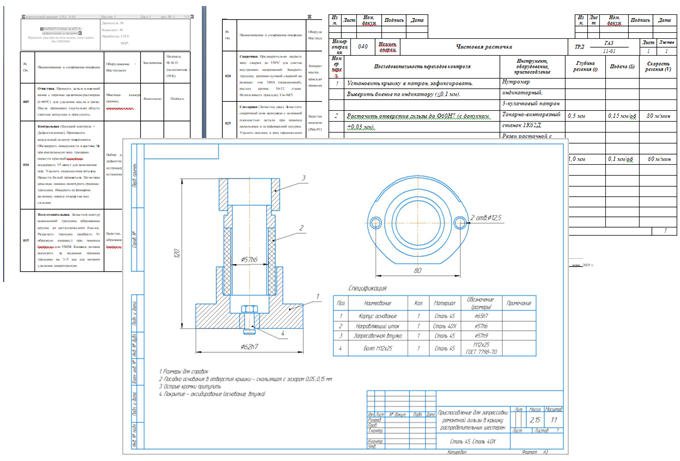Select the cutting depth value '1,0 мм'

pos(576,159)
